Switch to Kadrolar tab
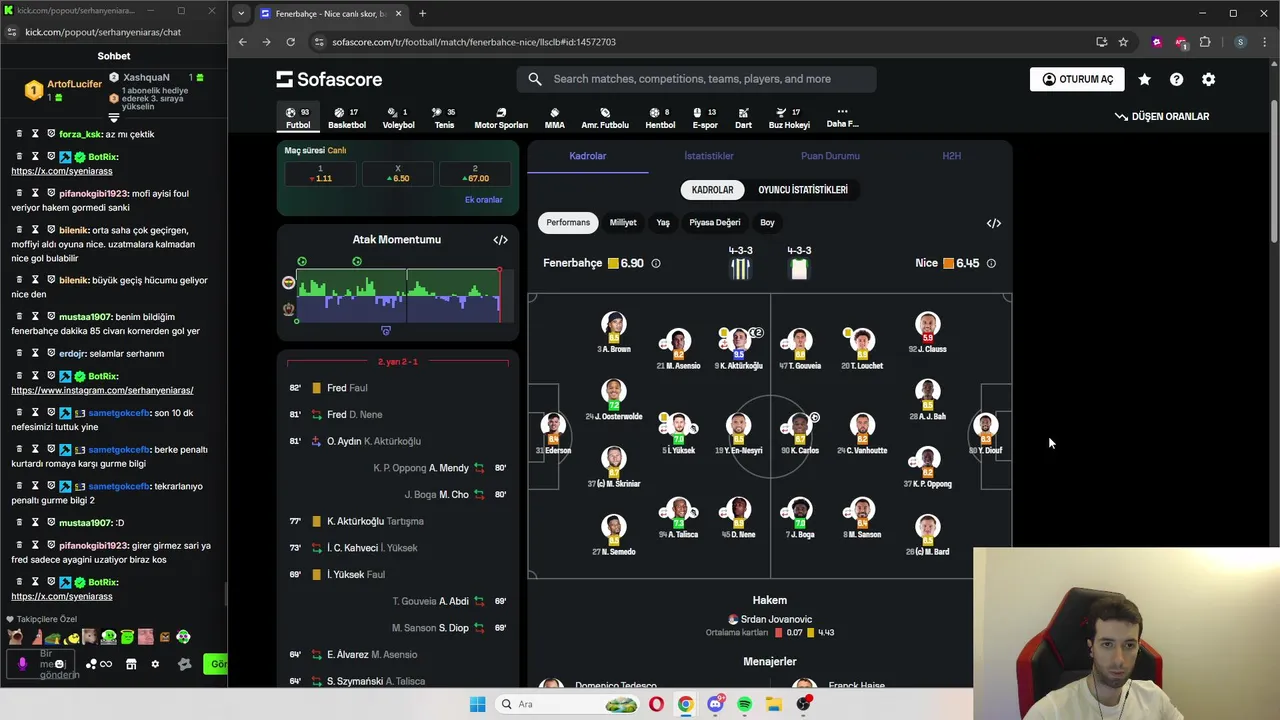The height and width of the screenshot is (720, 1280). pos(588,156)
